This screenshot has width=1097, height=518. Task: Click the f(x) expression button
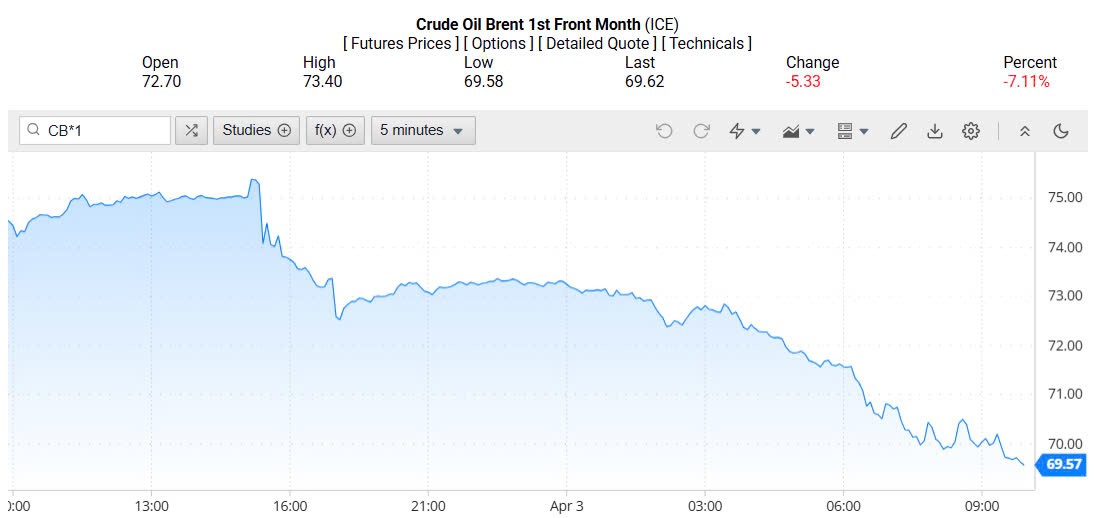tap(335, 130)
